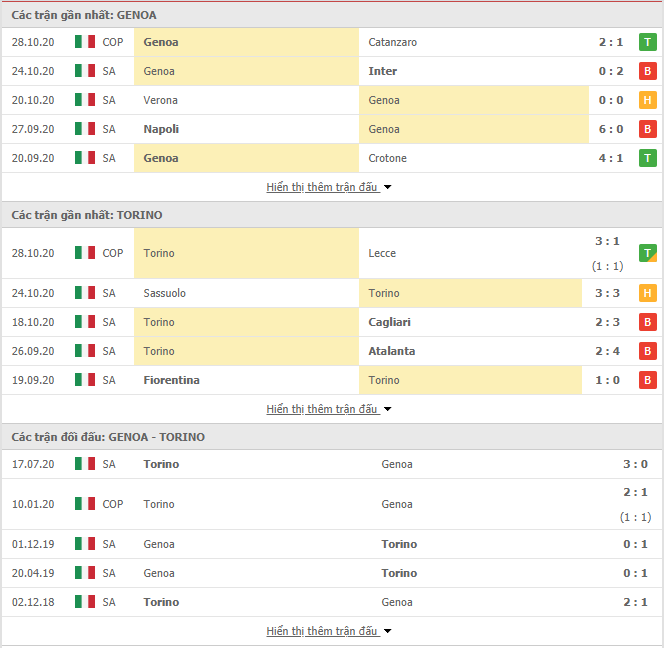
Task: Click the Italy flag in the 01.12.19 head-to-head row
Action: [85, 544]
